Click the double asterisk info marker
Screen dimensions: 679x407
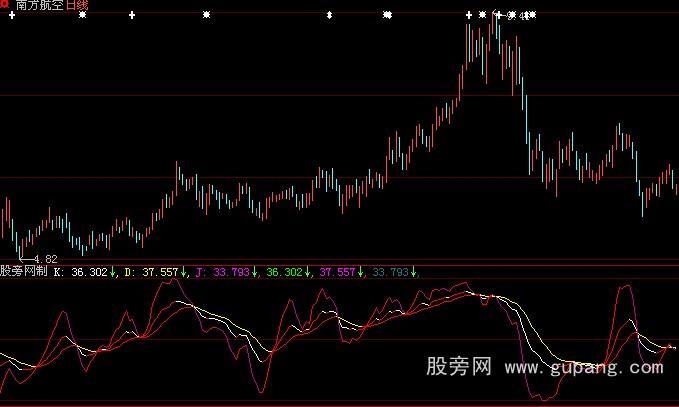pos(388,15)
